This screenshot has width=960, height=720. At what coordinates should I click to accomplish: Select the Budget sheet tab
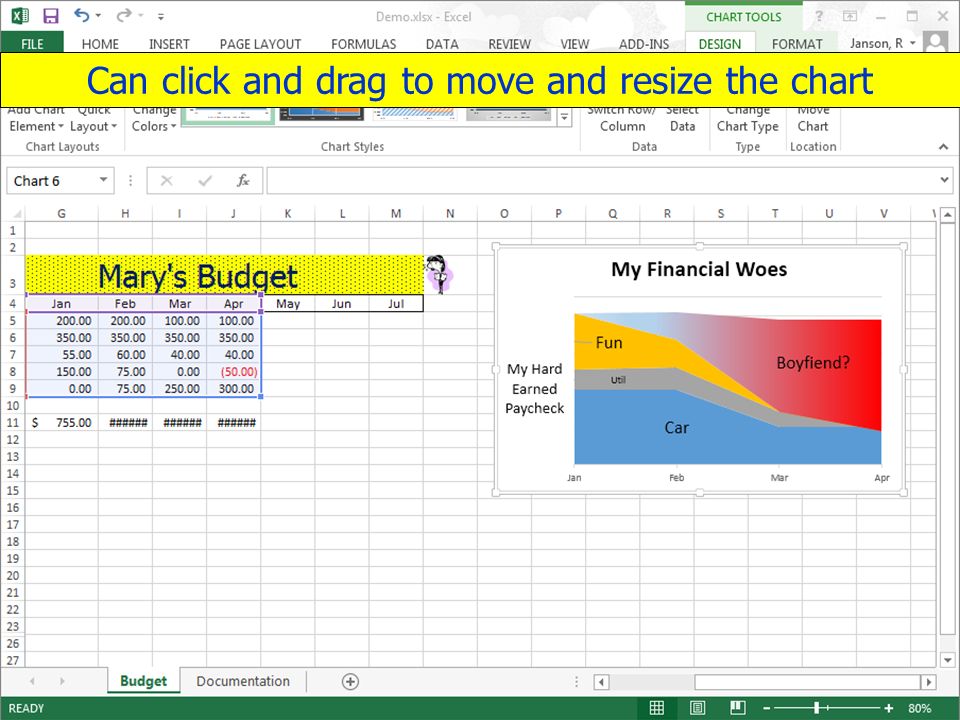tap(143, 681)
